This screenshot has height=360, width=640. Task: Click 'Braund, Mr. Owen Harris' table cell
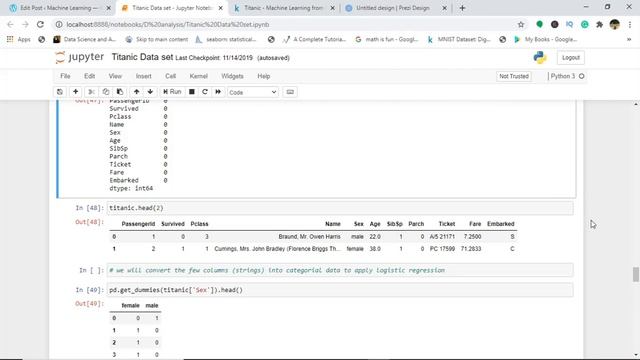309,237
